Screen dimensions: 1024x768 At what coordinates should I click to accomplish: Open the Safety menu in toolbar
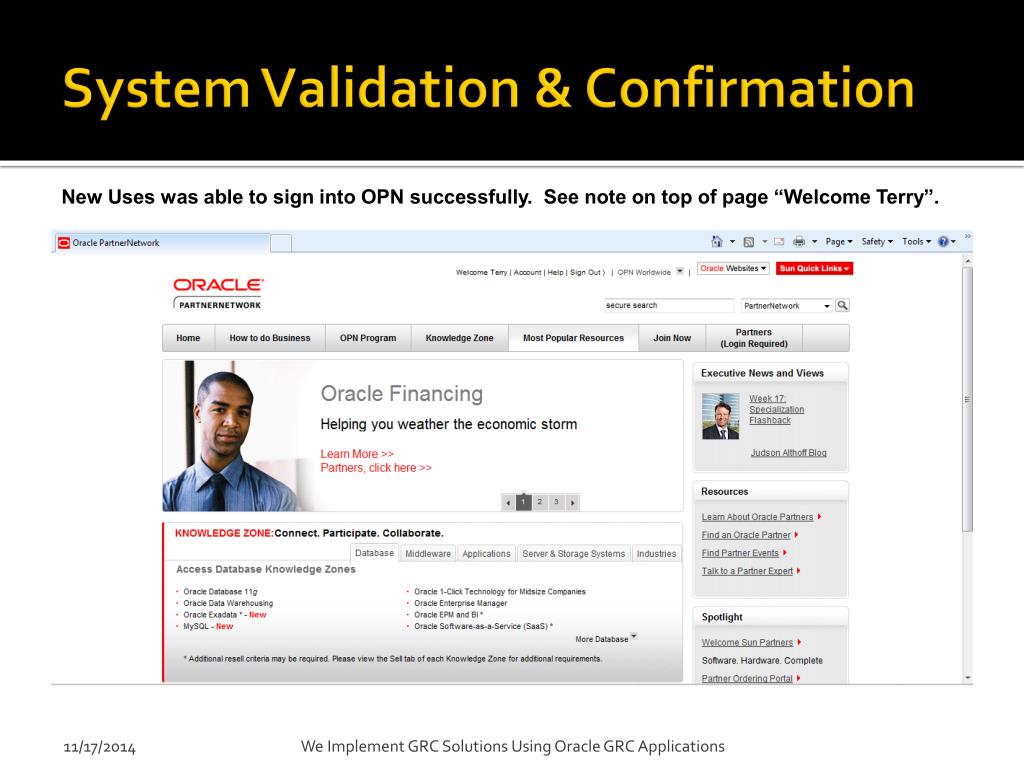pyautogui.click(x=876, y=242)
